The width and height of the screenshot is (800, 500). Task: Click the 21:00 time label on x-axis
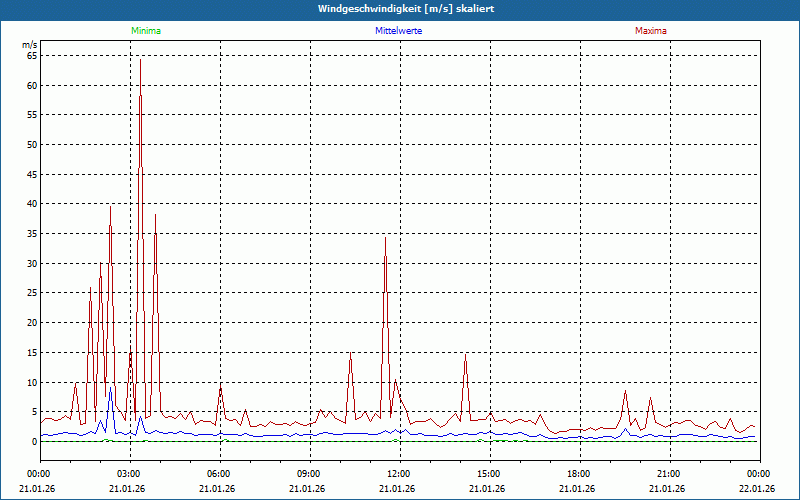point(668,474)
